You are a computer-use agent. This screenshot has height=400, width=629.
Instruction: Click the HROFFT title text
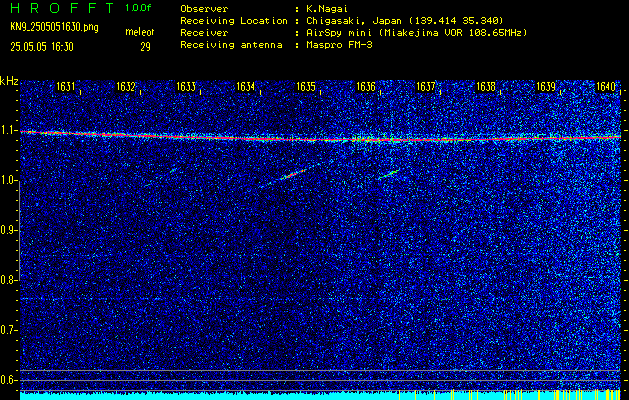click(63, 8)
